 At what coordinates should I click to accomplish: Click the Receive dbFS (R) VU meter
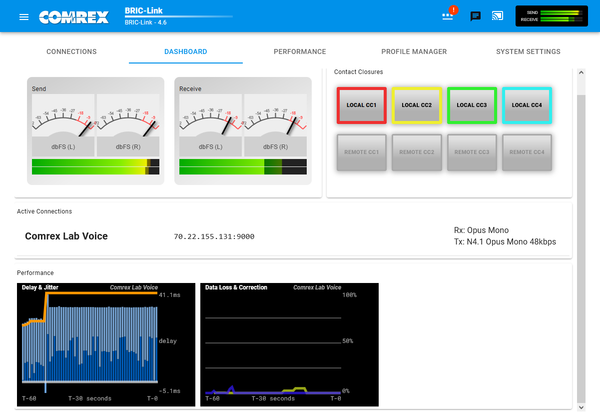275,125
